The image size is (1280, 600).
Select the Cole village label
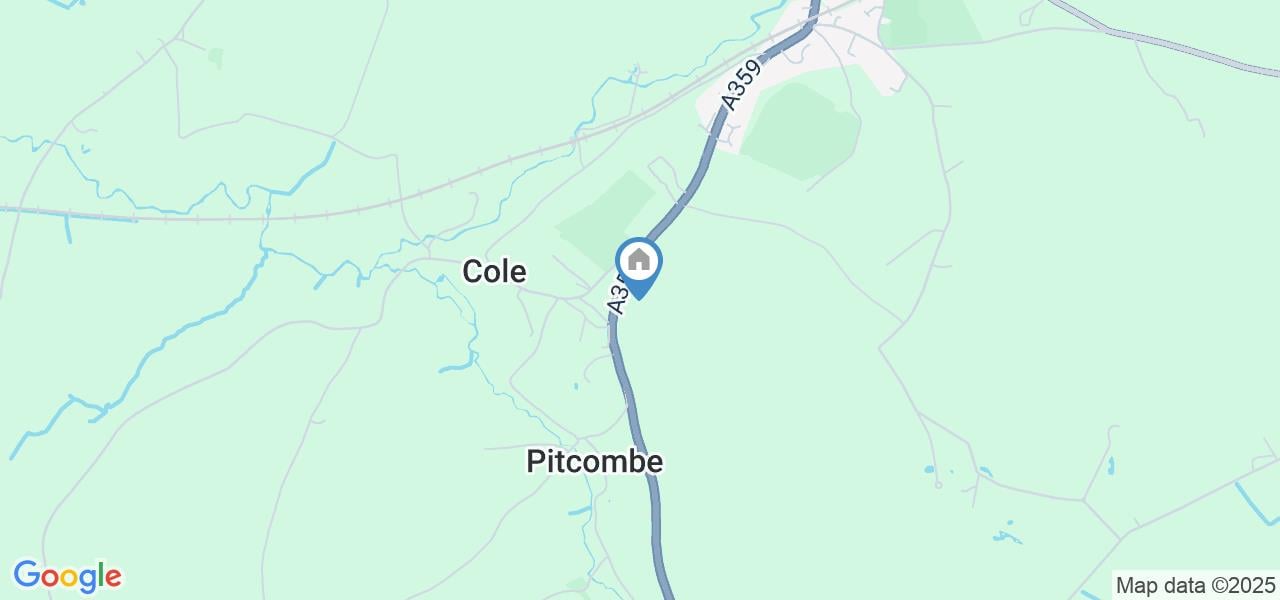coord(494,271)
